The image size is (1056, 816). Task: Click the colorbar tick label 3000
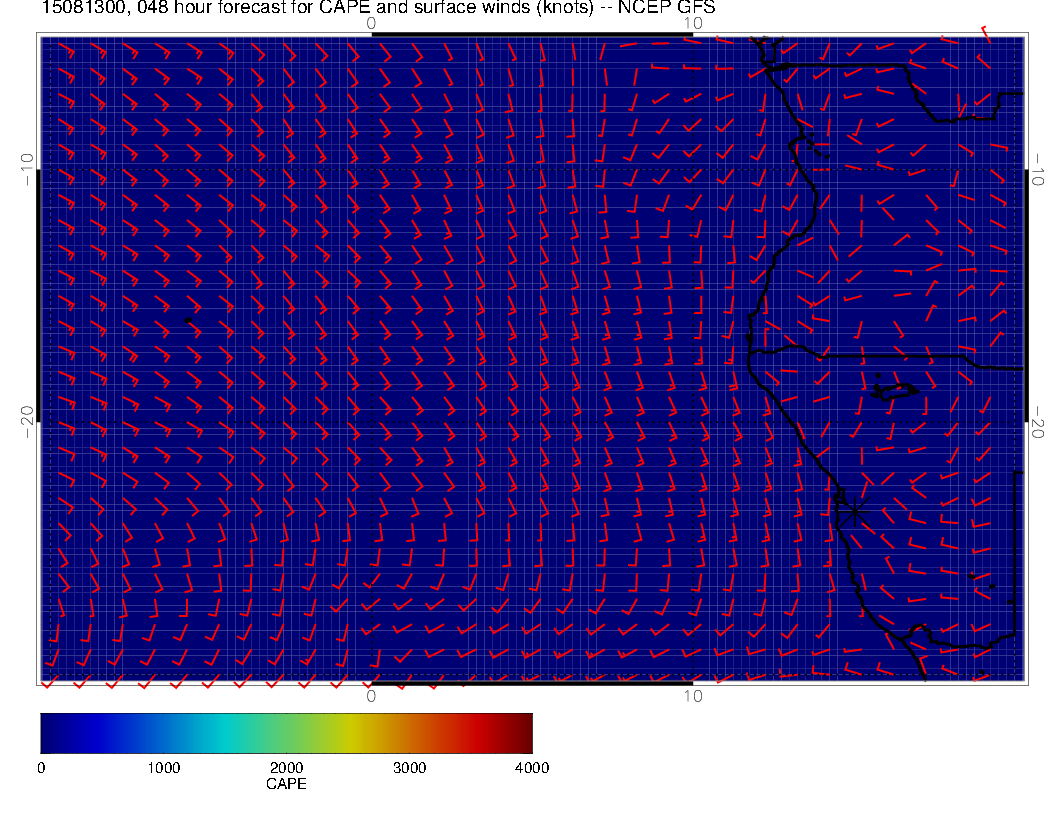(x=409, y=767)
